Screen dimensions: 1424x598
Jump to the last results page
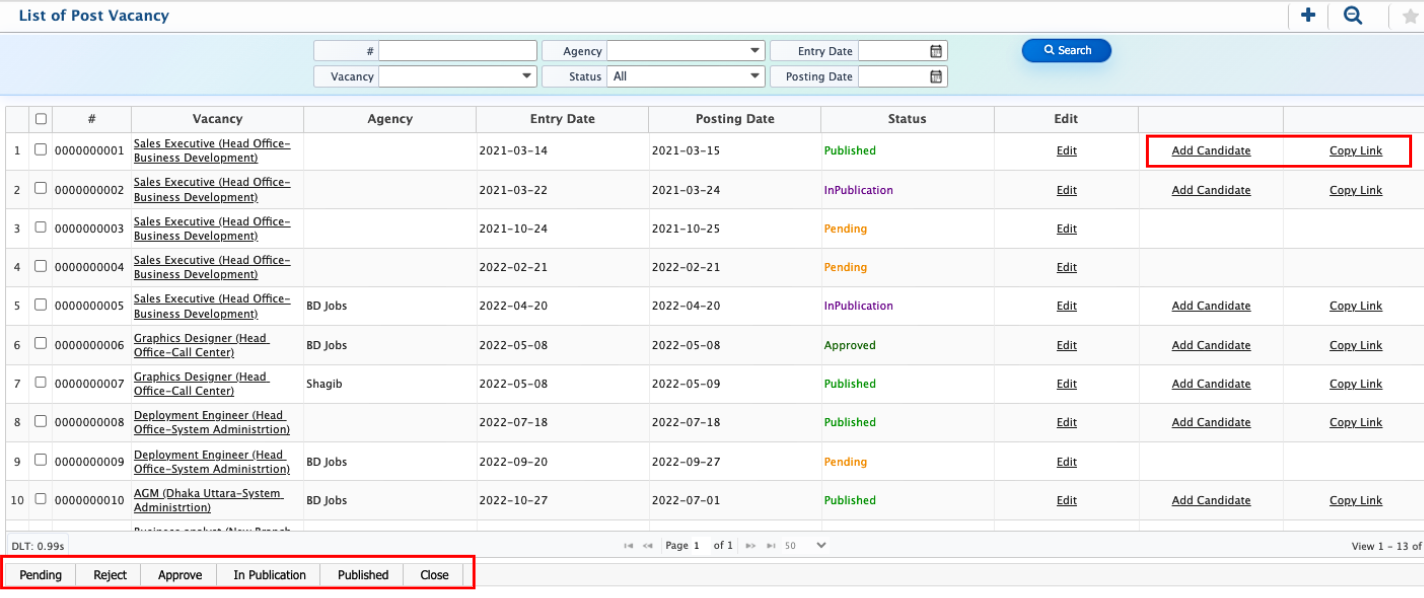(x=770, y=546)
